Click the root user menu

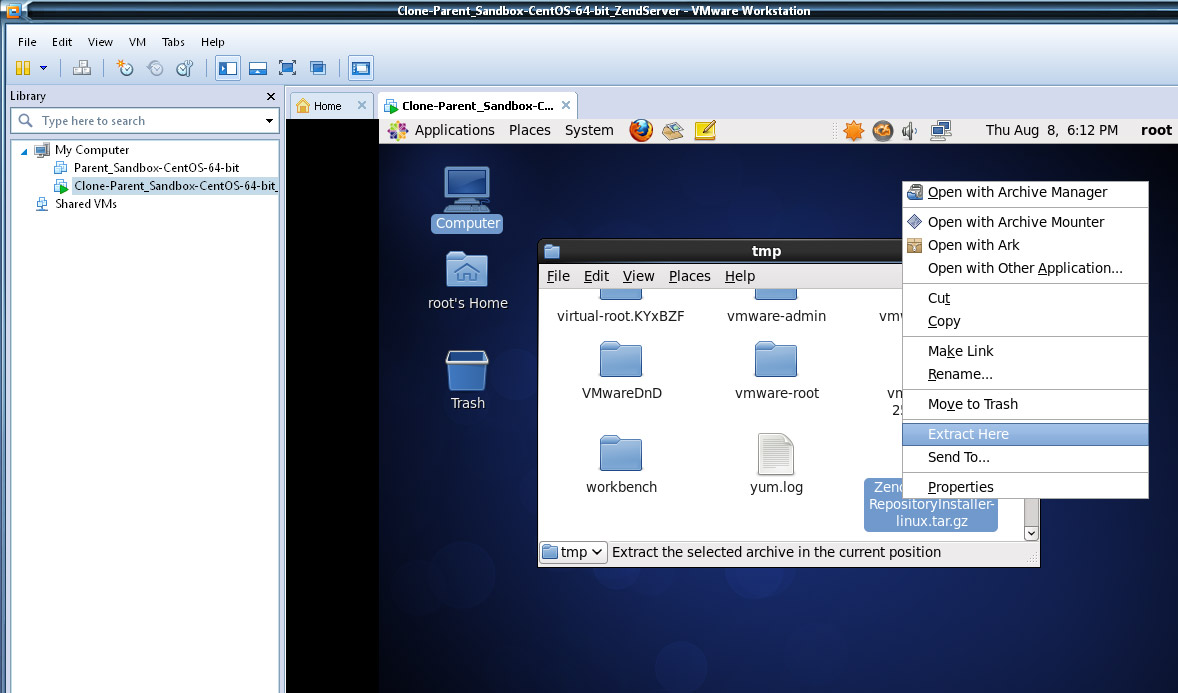[1155, 130]
